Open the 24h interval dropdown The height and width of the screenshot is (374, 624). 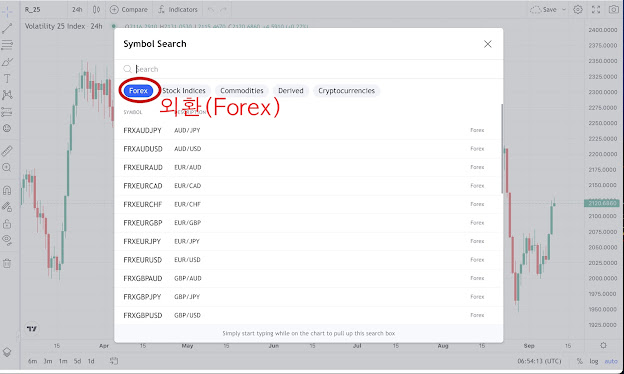(77, 10)
